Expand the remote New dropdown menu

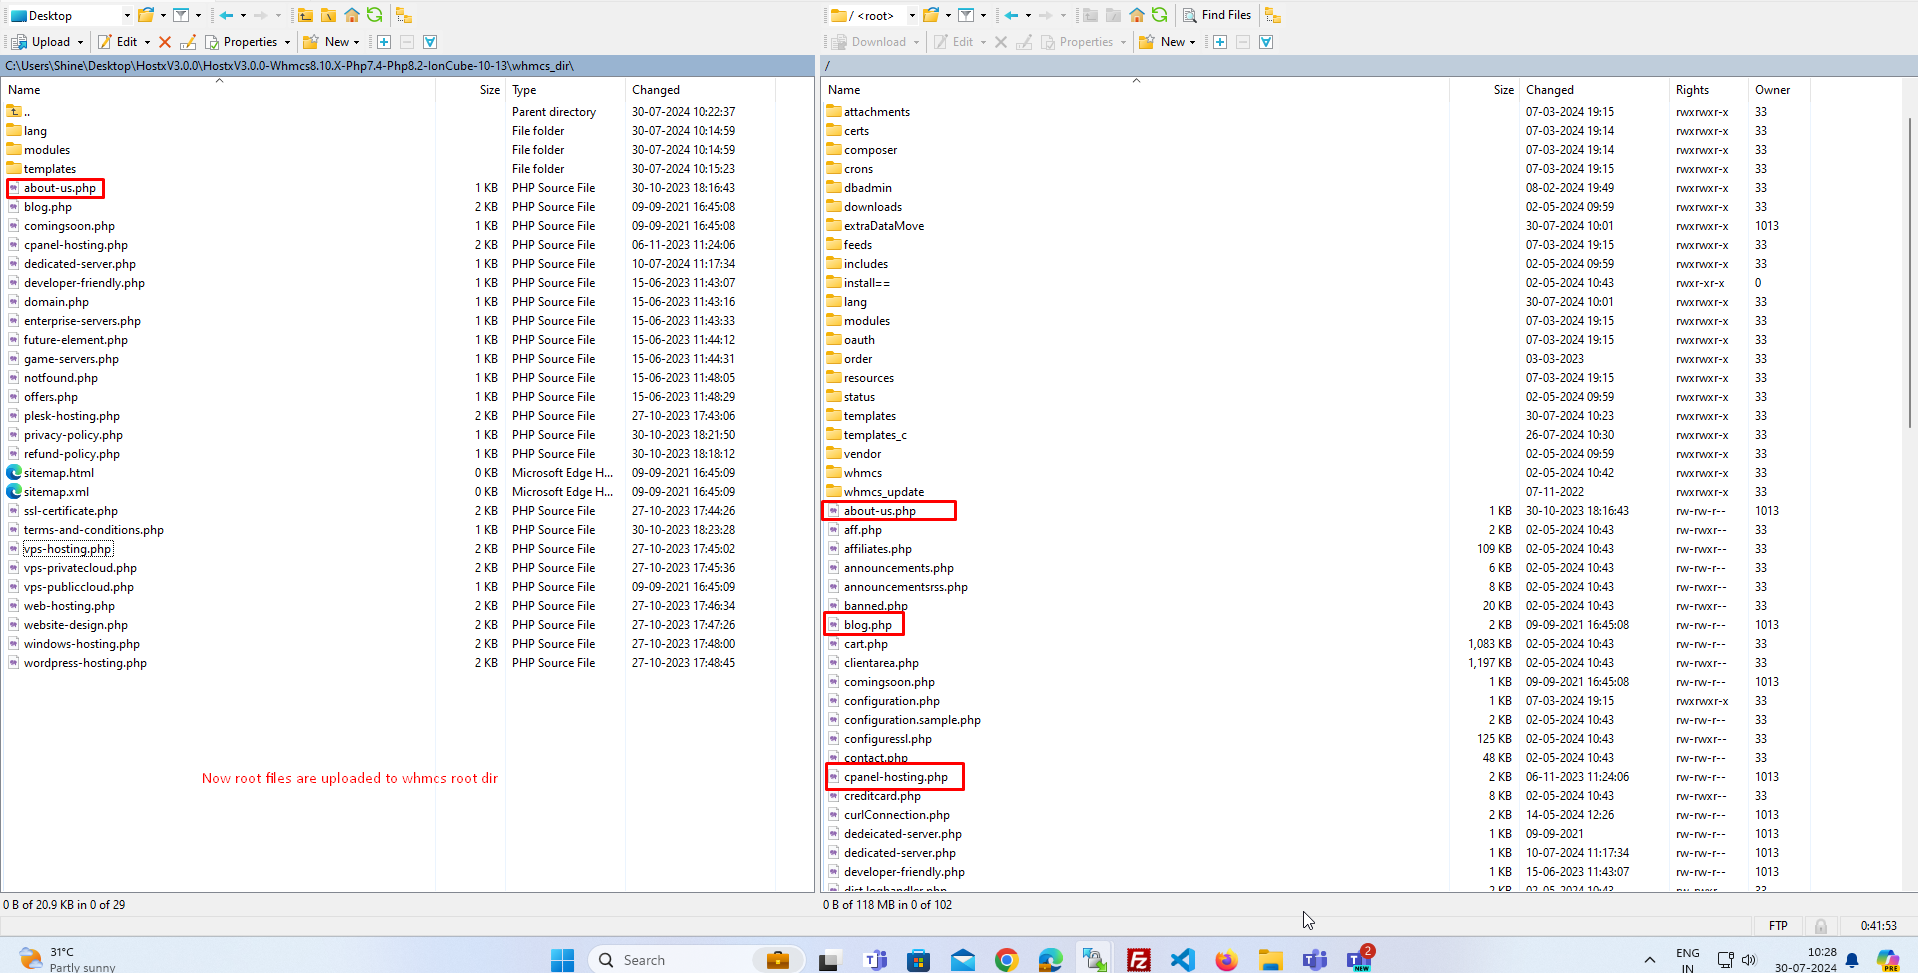(x=1192, y=42)
